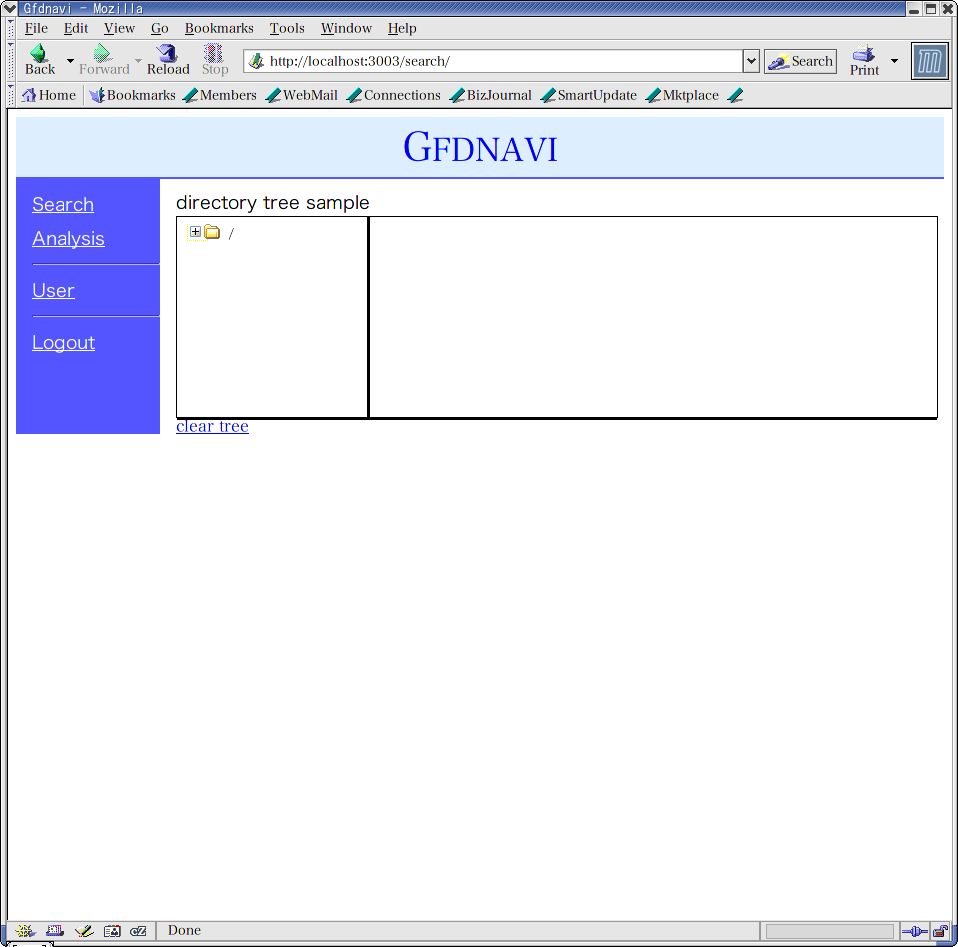
Task: Open the Mktplace bookmark
Action: (682, 95)
